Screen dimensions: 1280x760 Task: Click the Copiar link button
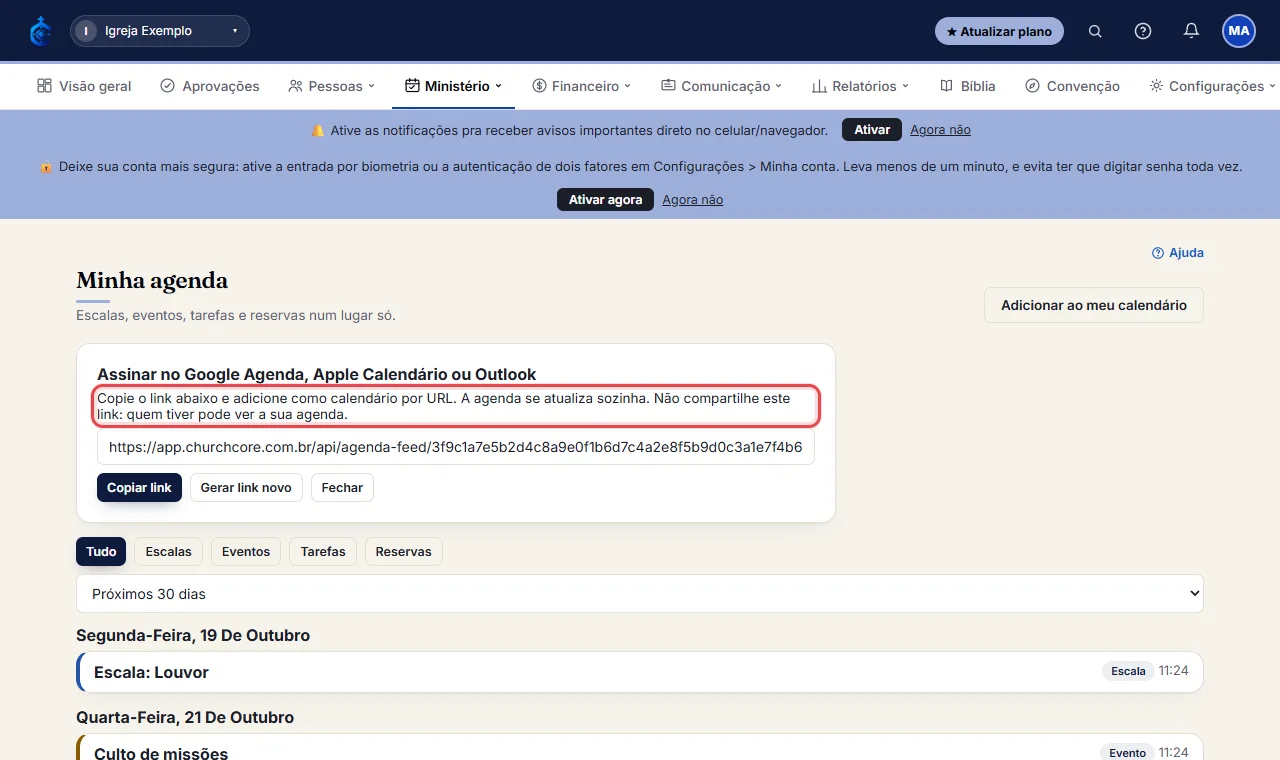click(x=139, y=488)
